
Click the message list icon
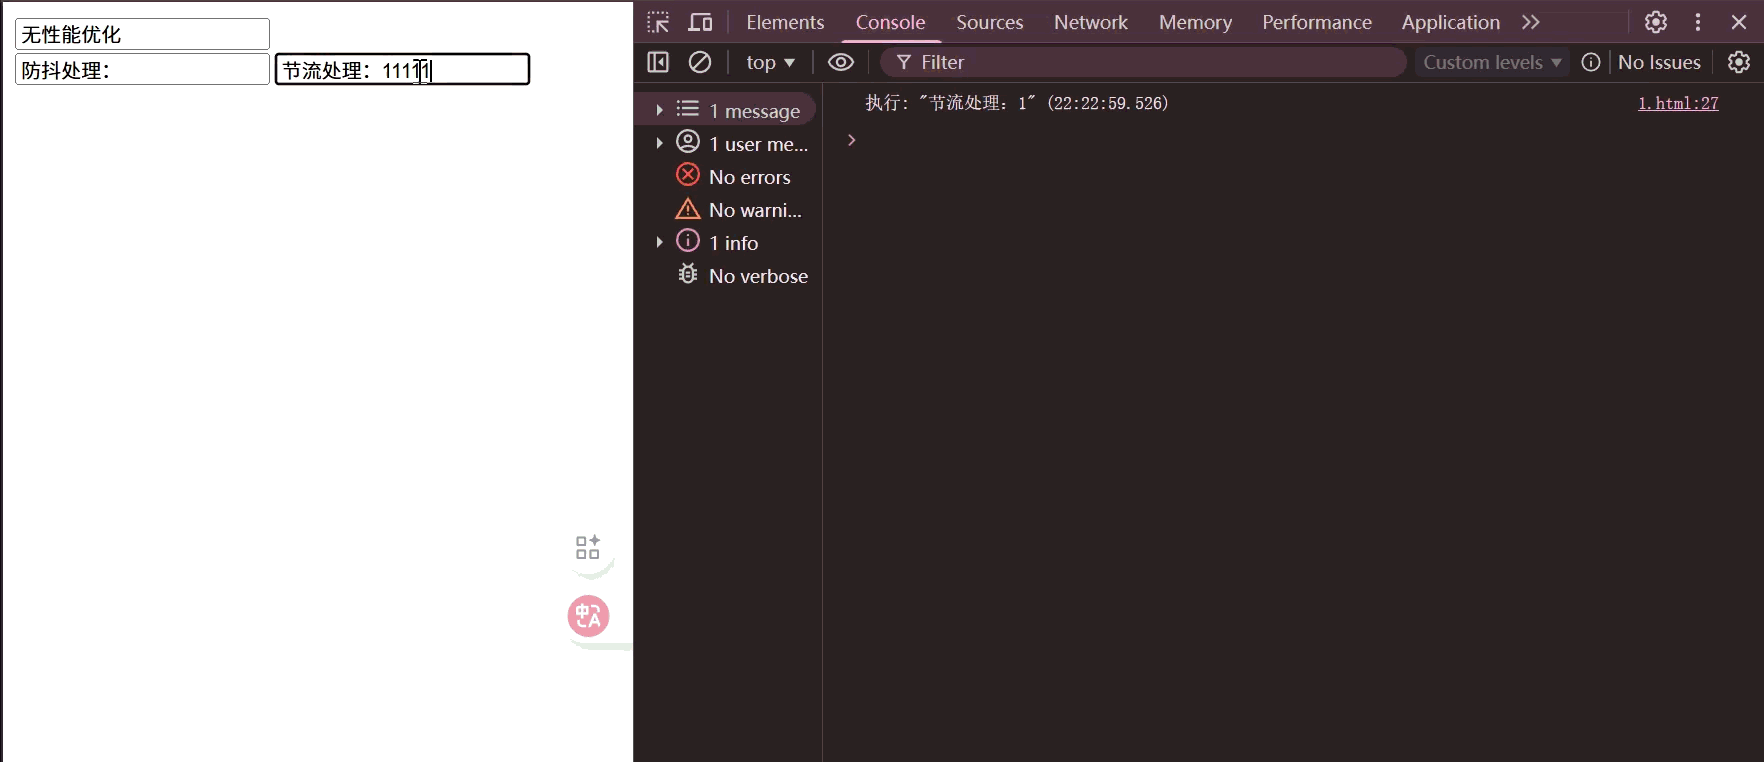tap(688, 108)
